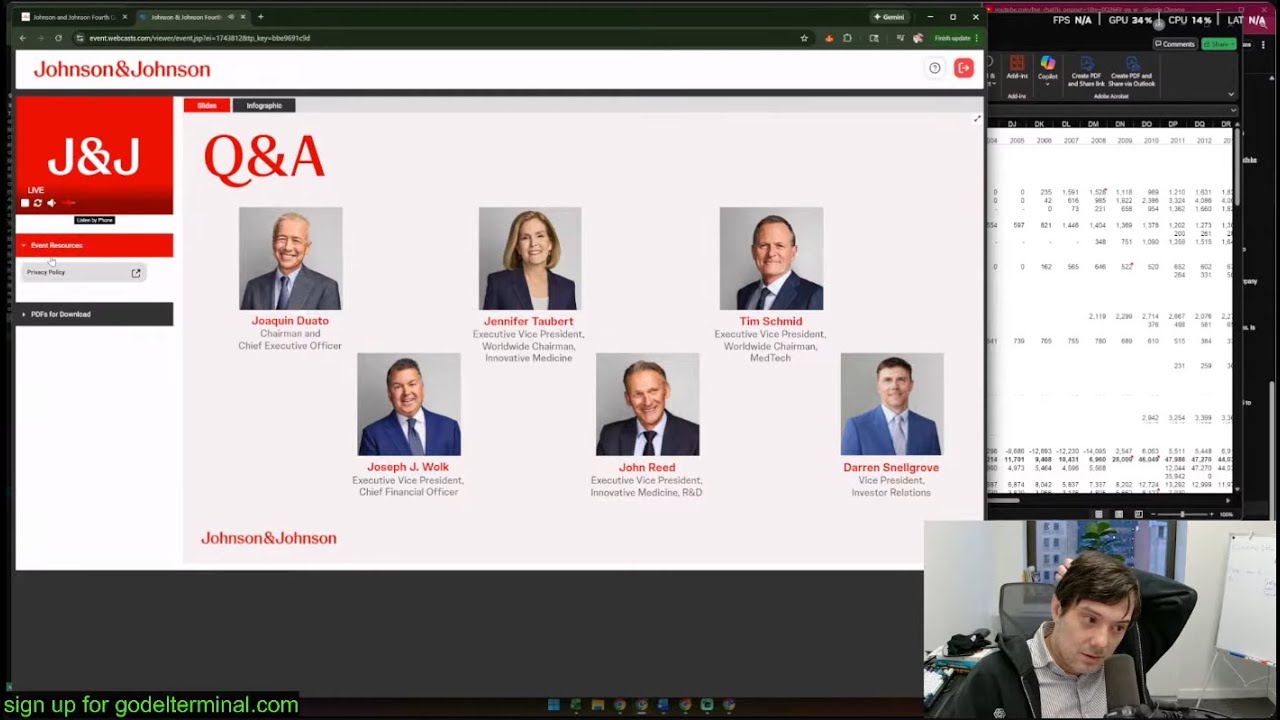Viewport: 1280px width, 720px height.
Task: Click the green Share button in Excel
Action: point(1219,44)
